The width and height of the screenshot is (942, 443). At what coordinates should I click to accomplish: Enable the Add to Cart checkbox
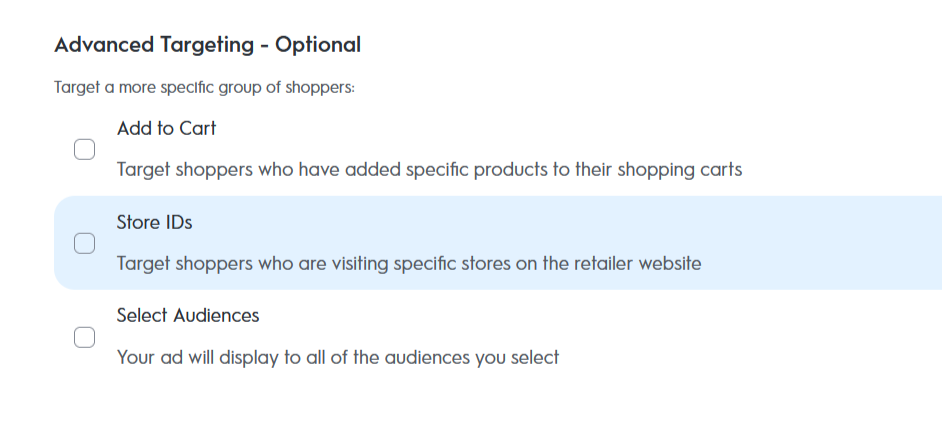(84, 150)
